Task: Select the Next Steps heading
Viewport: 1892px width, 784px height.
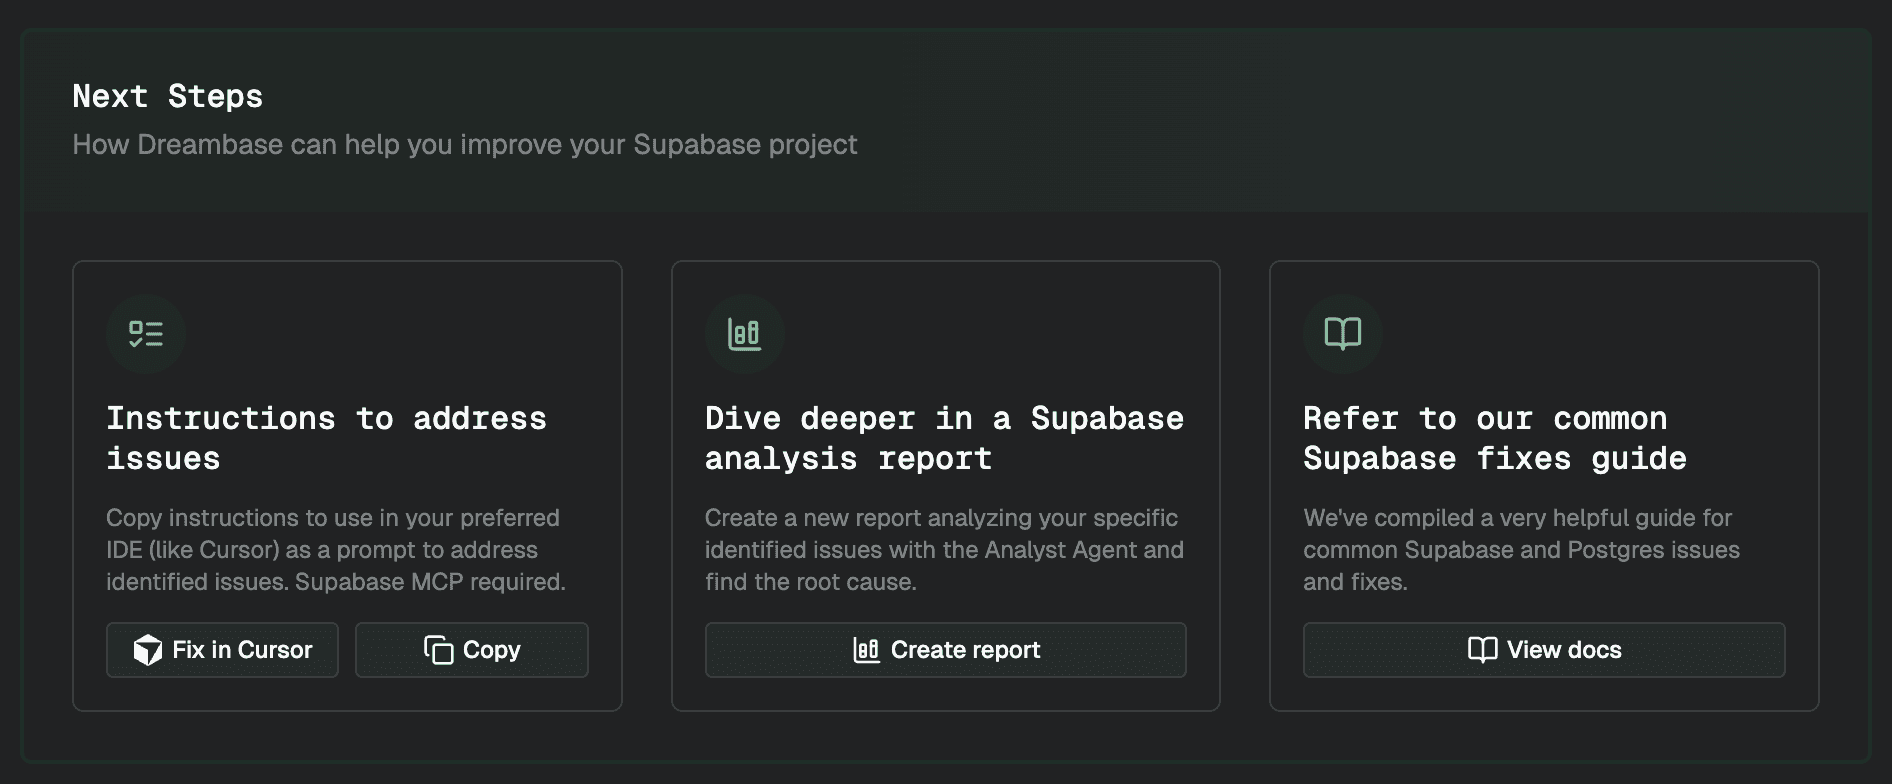Action: coord(168,97)
